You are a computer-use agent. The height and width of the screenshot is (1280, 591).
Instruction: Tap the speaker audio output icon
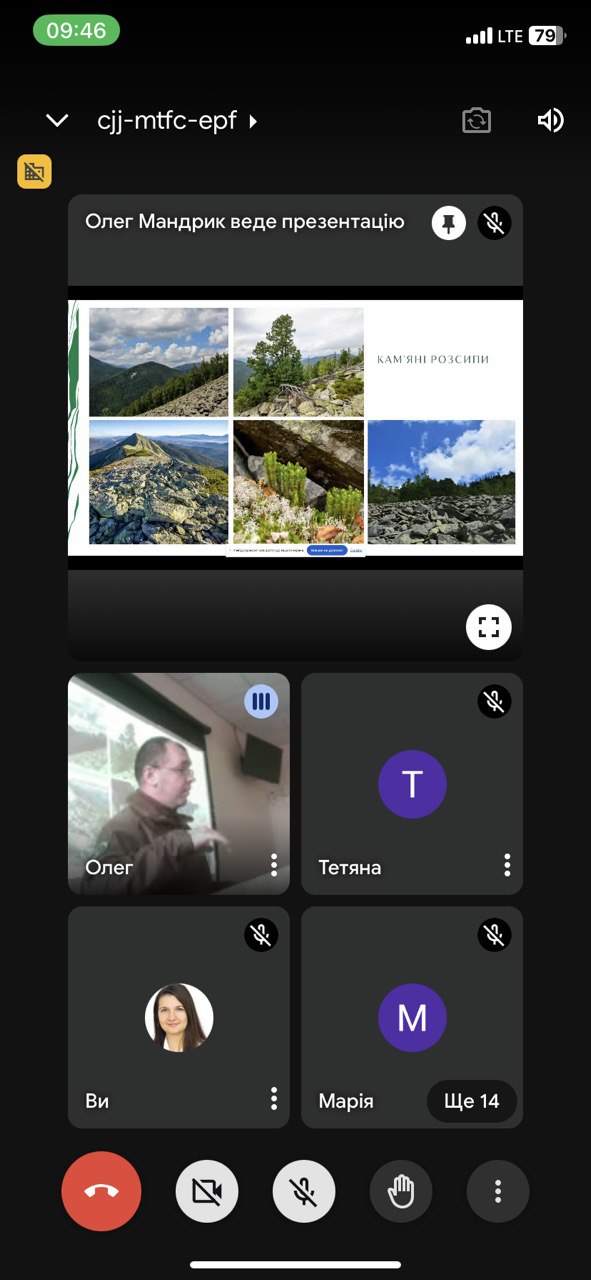click(x=551, y=121)
